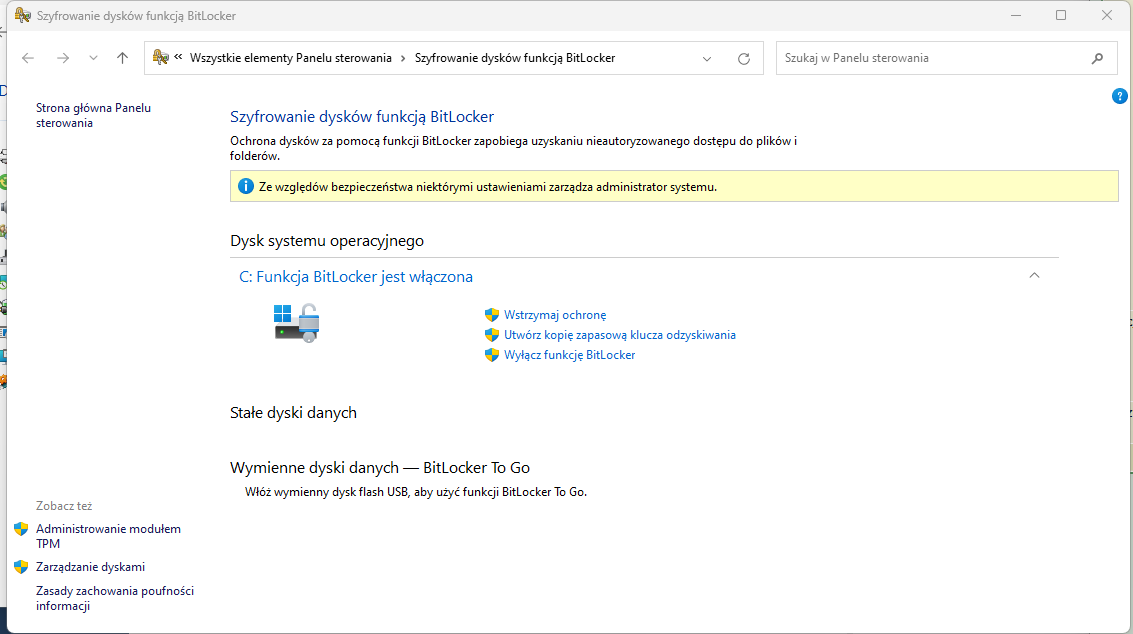Click Wymienne dyski danych — BitLocker To Go heading

[380, 468]
